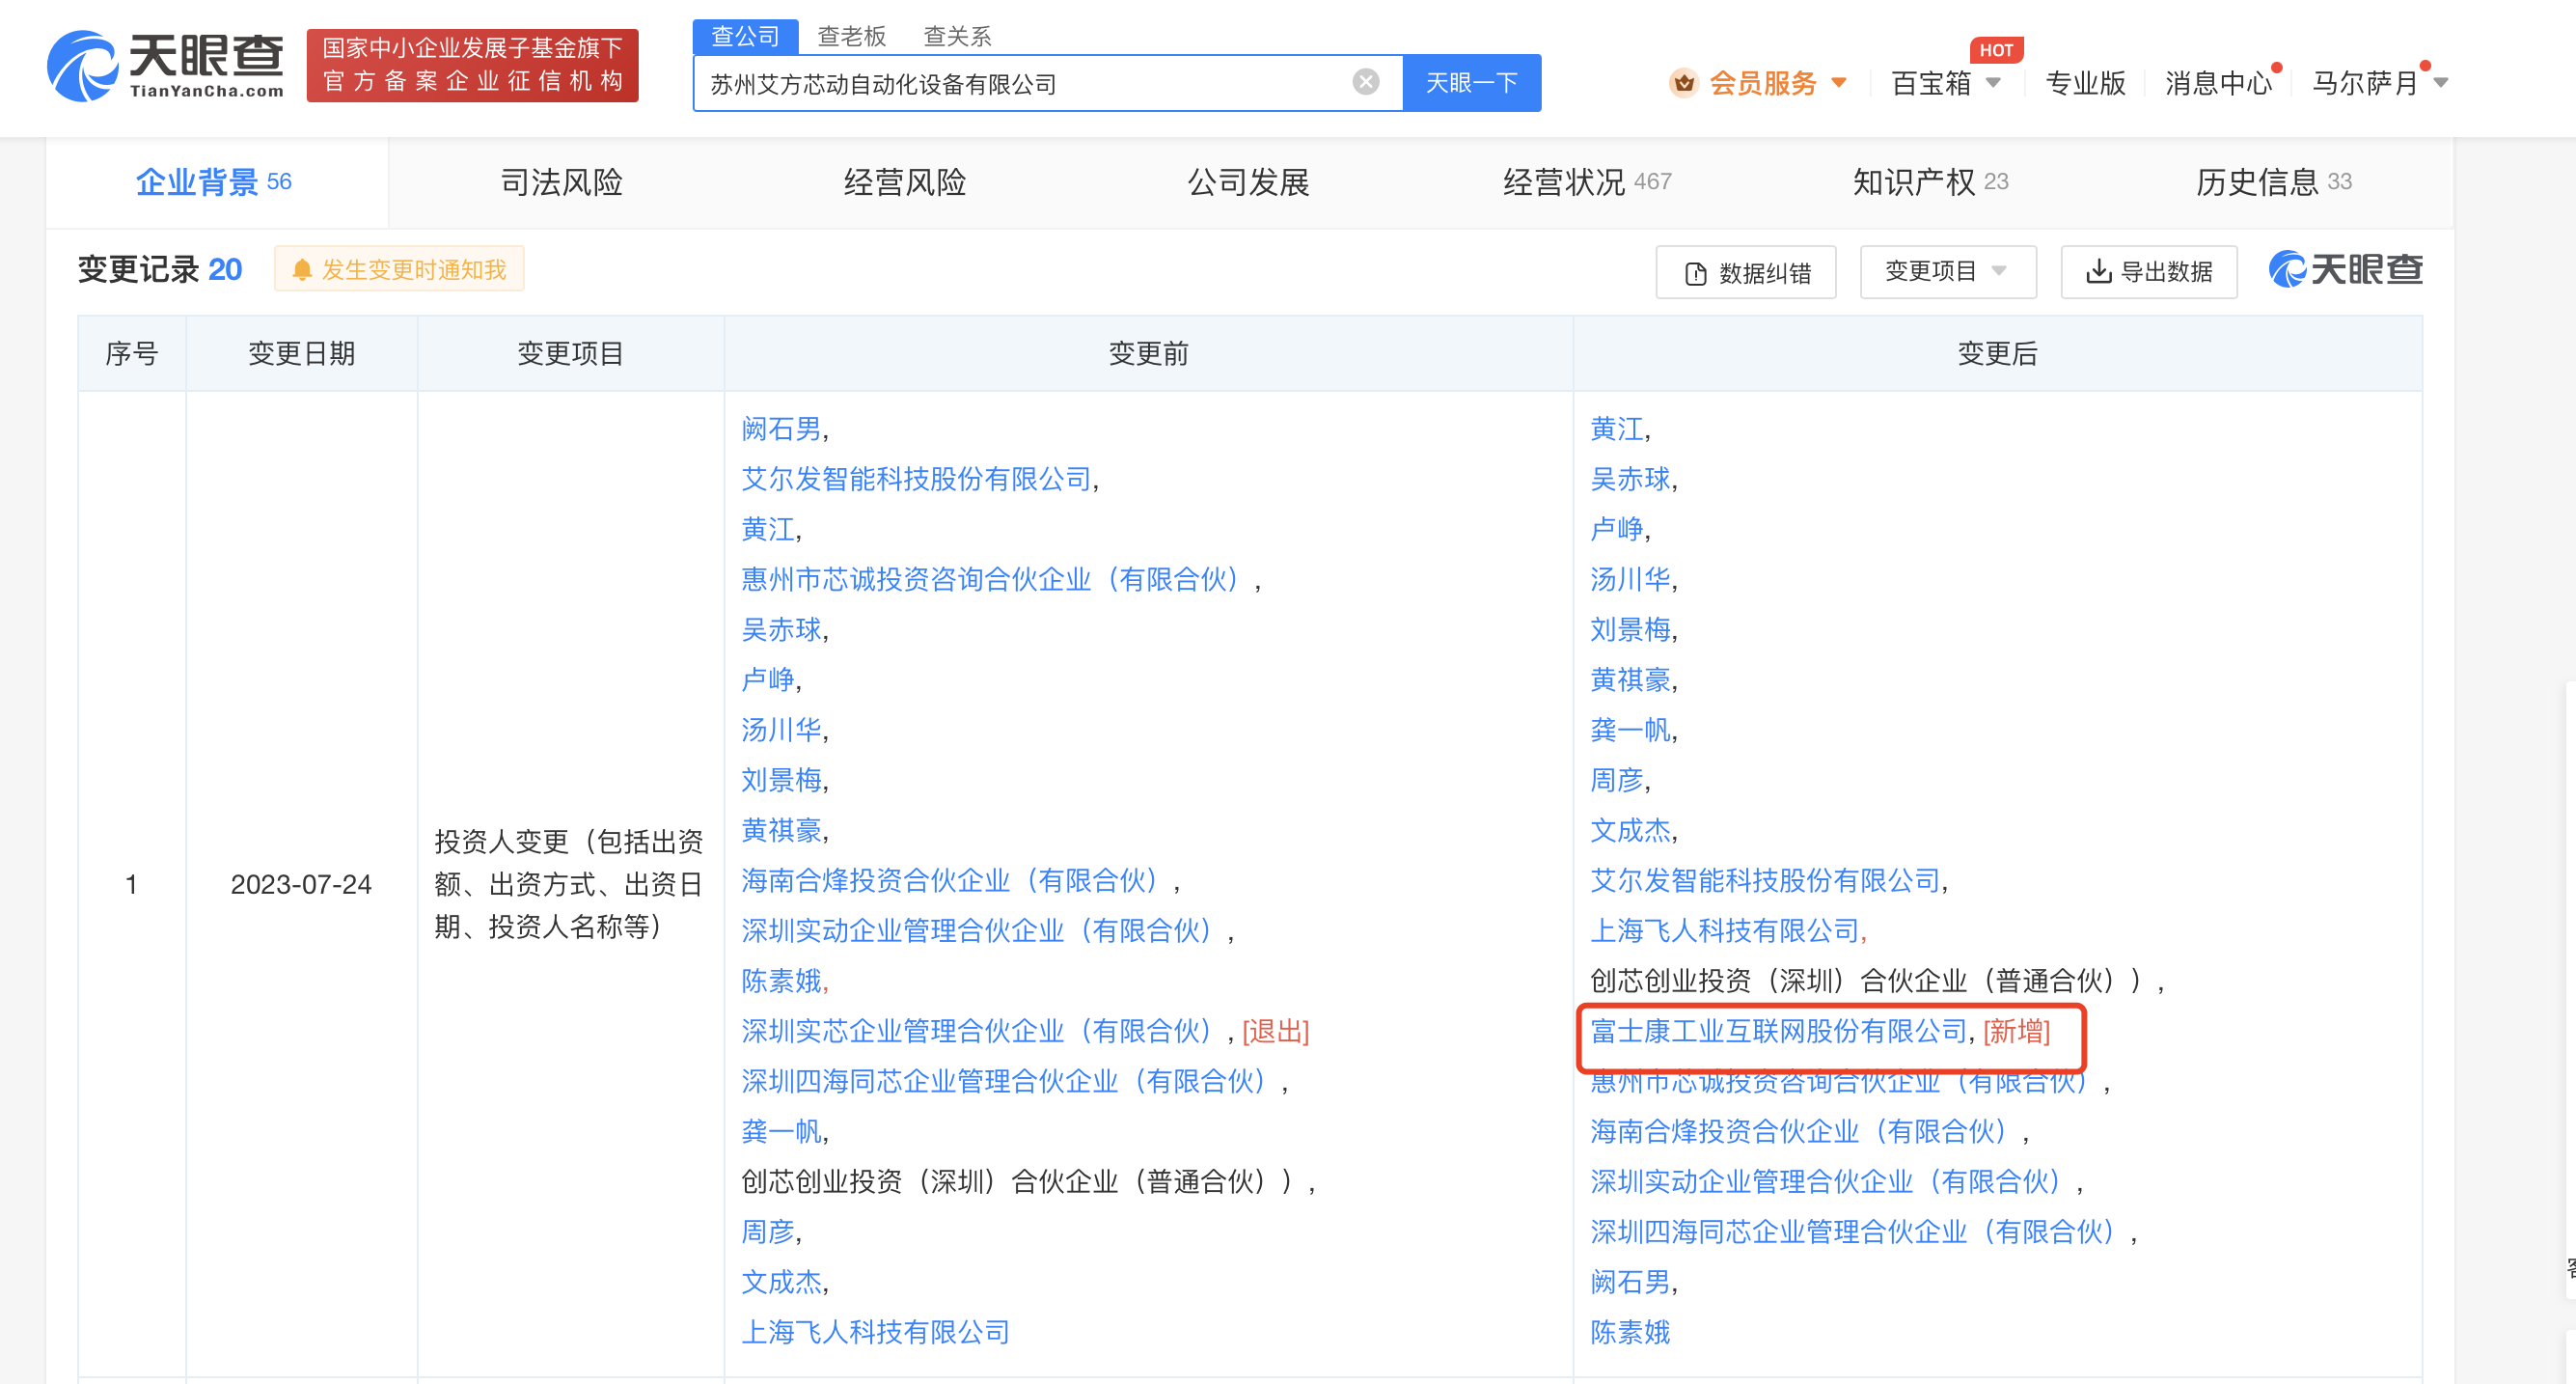Click the 变更日期 column header
2576x1384 pixels.
pos(301,353)
